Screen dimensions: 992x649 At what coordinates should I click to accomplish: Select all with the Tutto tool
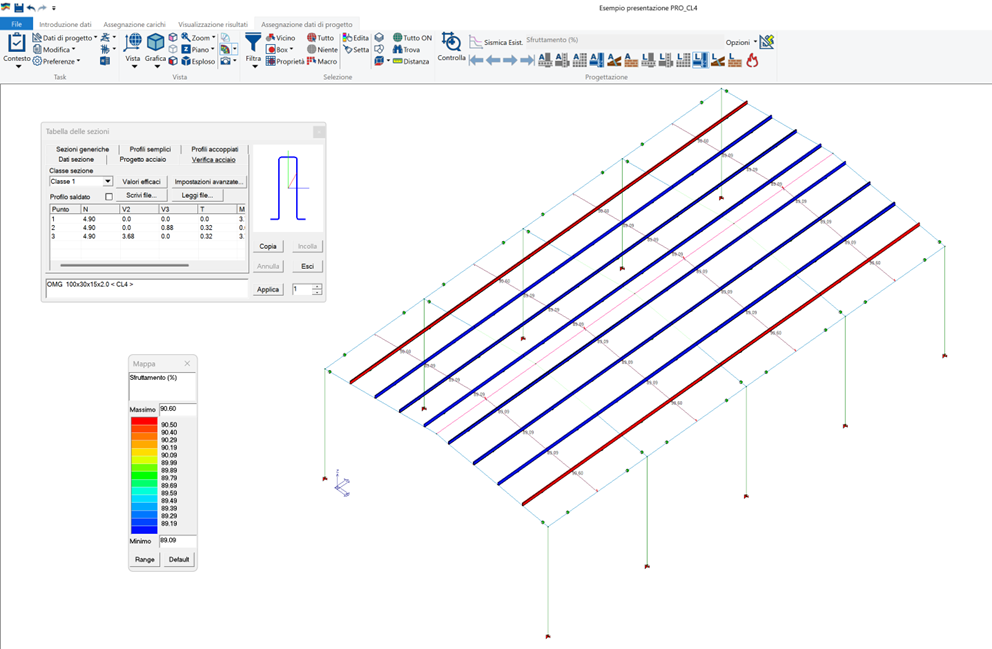[x=321, y=38]
